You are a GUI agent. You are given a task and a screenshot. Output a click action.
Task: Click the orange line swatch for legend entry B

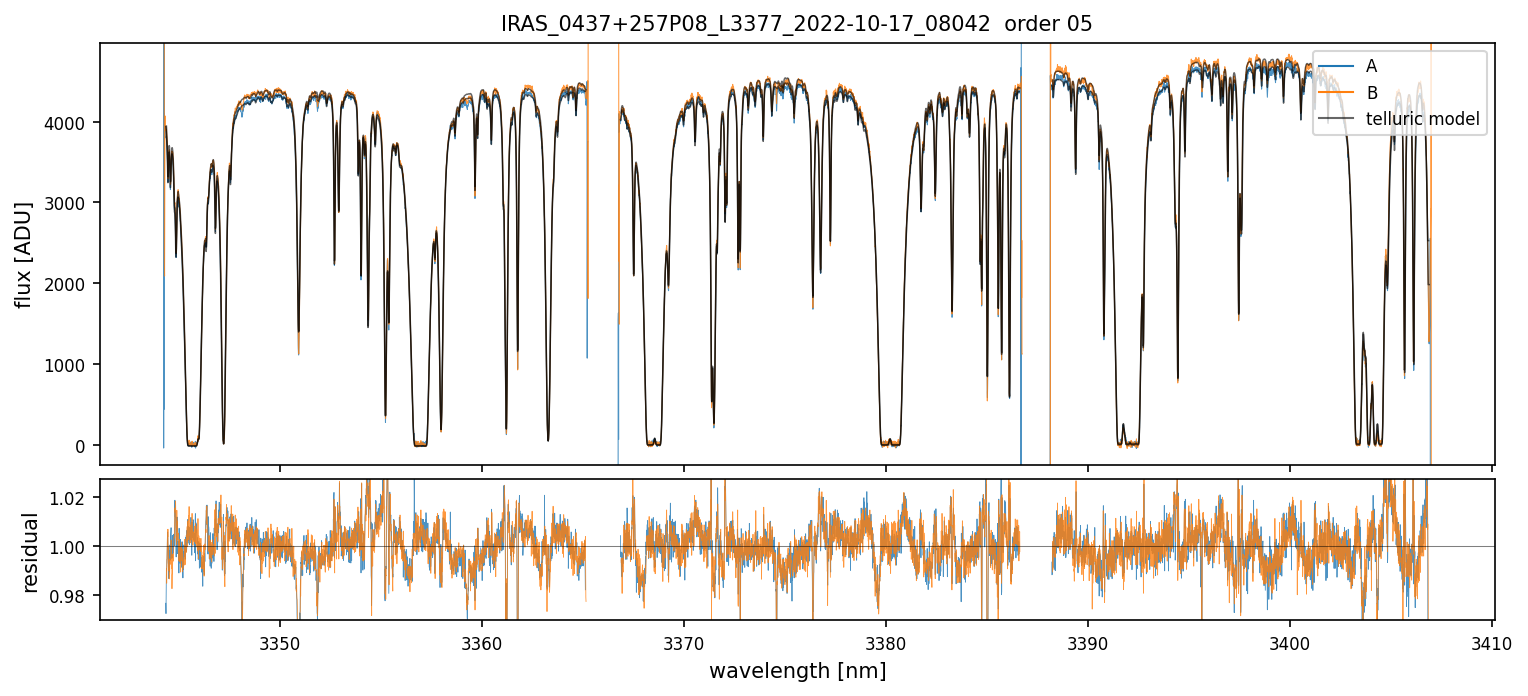[1336, 93]
